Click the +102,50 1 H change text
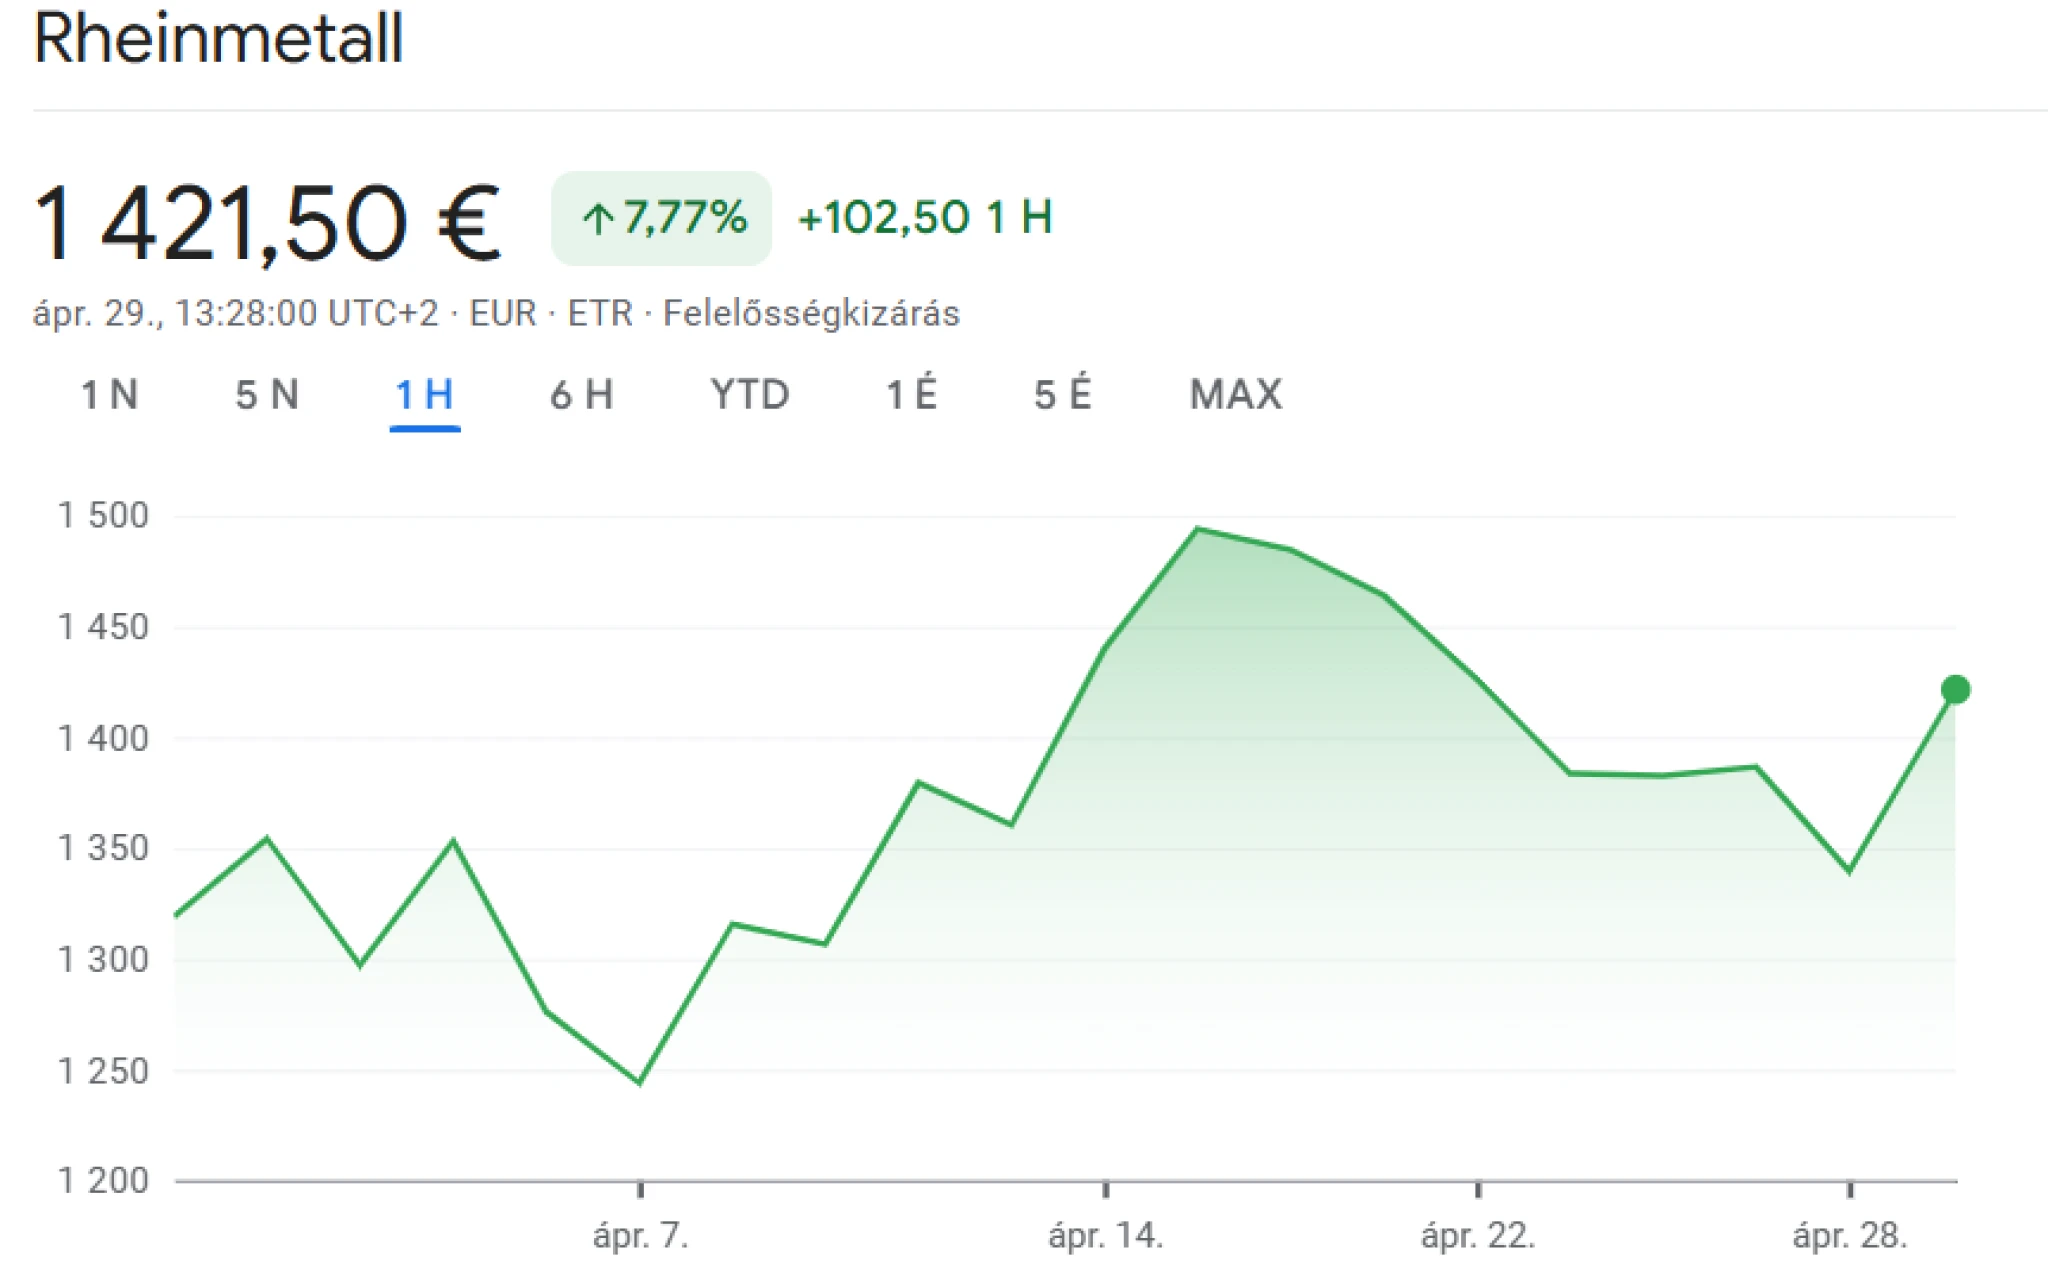This screenshot has height=1276, width=2048. 925,218
